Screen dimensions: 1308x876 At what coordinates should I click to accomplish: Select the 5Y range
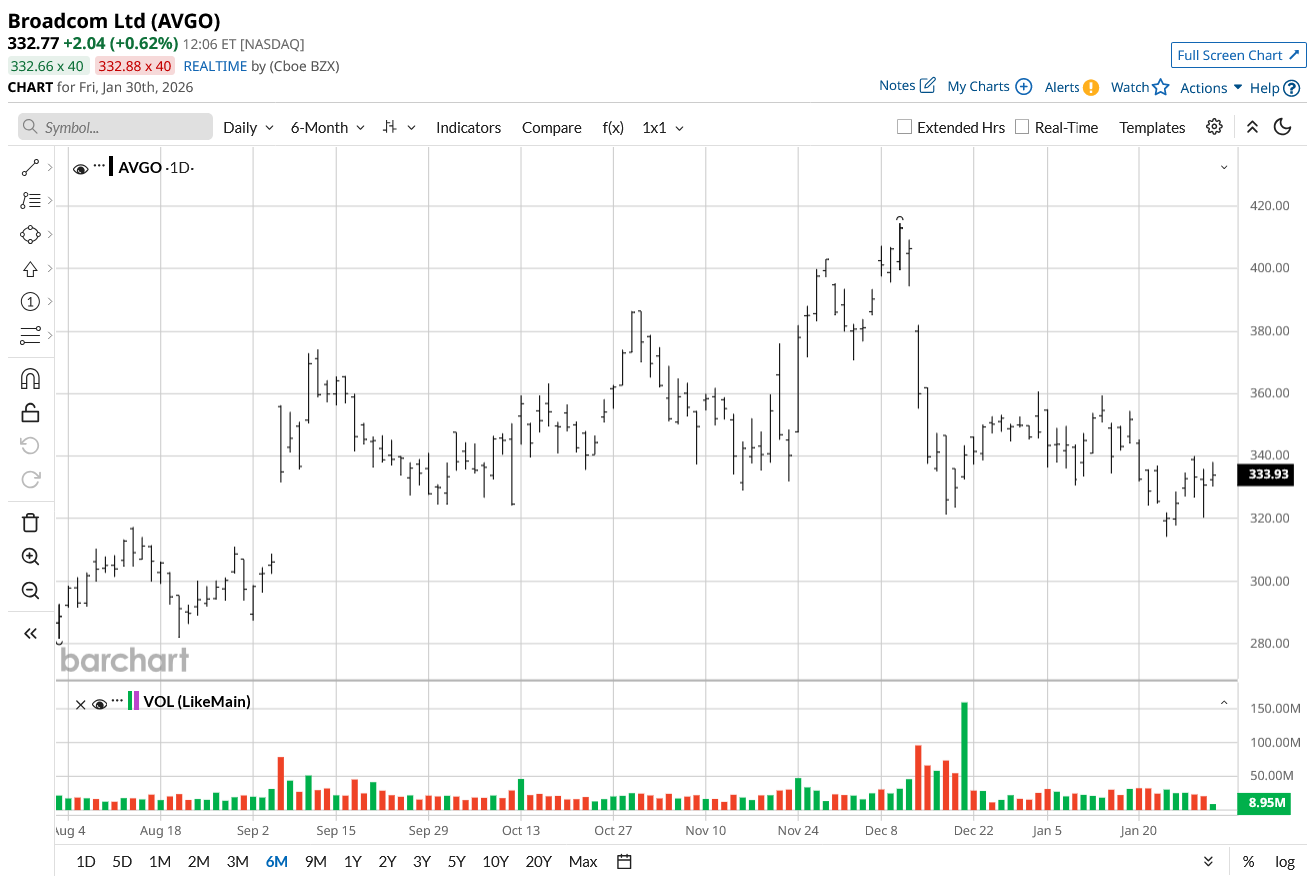click(x=456, y=861)
